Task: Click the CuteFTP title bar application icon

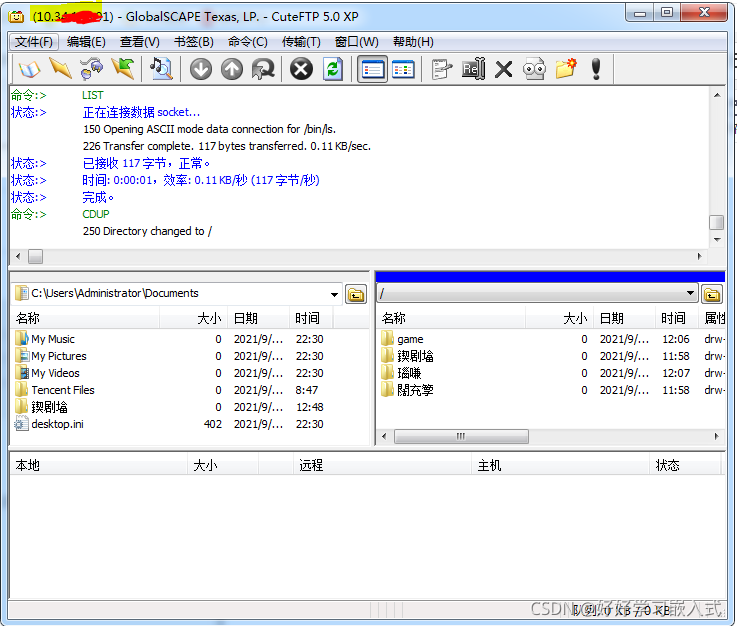Action: pos(16,16)
